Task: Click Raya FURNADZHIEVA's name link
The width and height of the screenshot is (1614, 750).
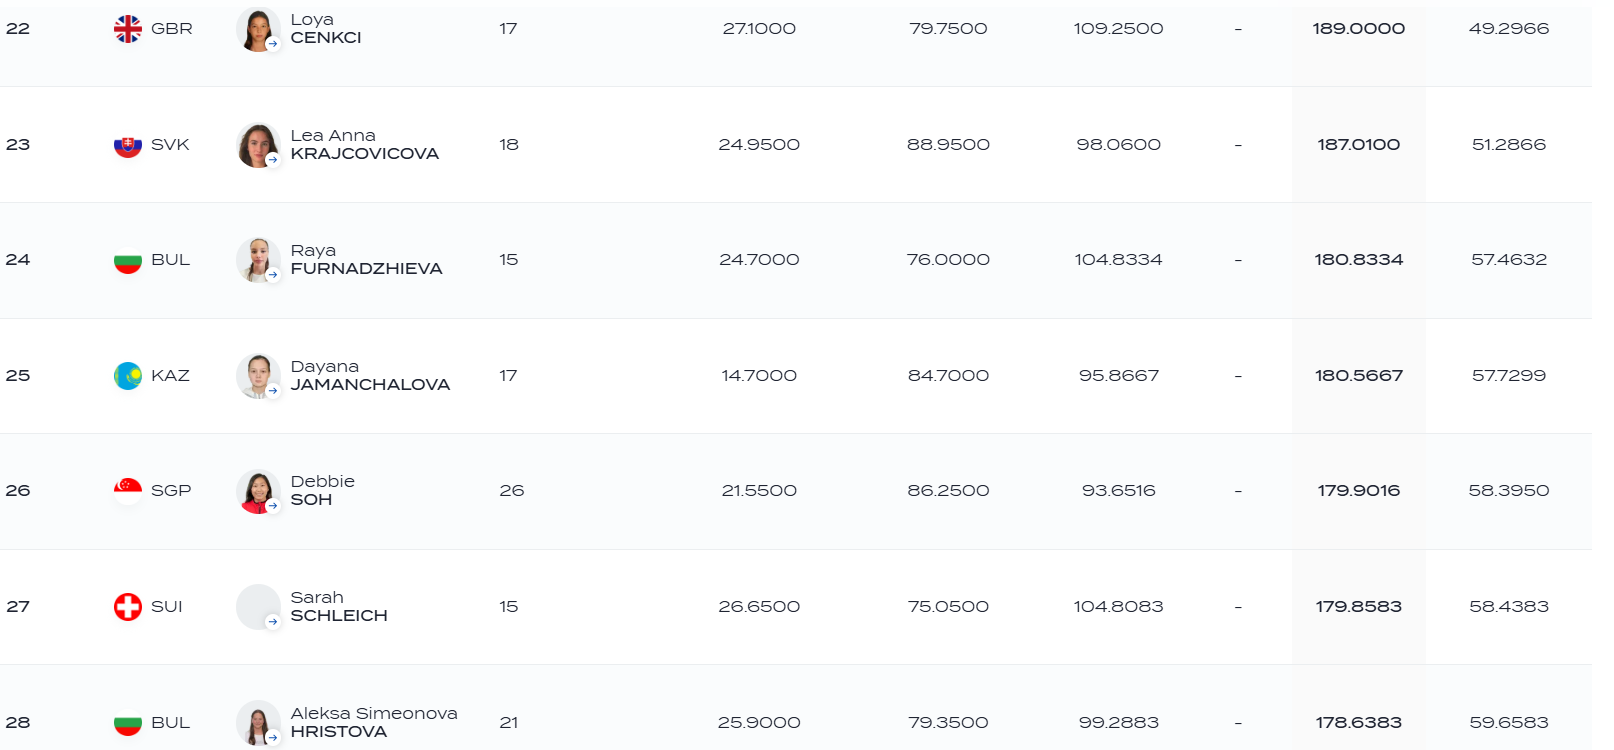Action: (366, 260)
